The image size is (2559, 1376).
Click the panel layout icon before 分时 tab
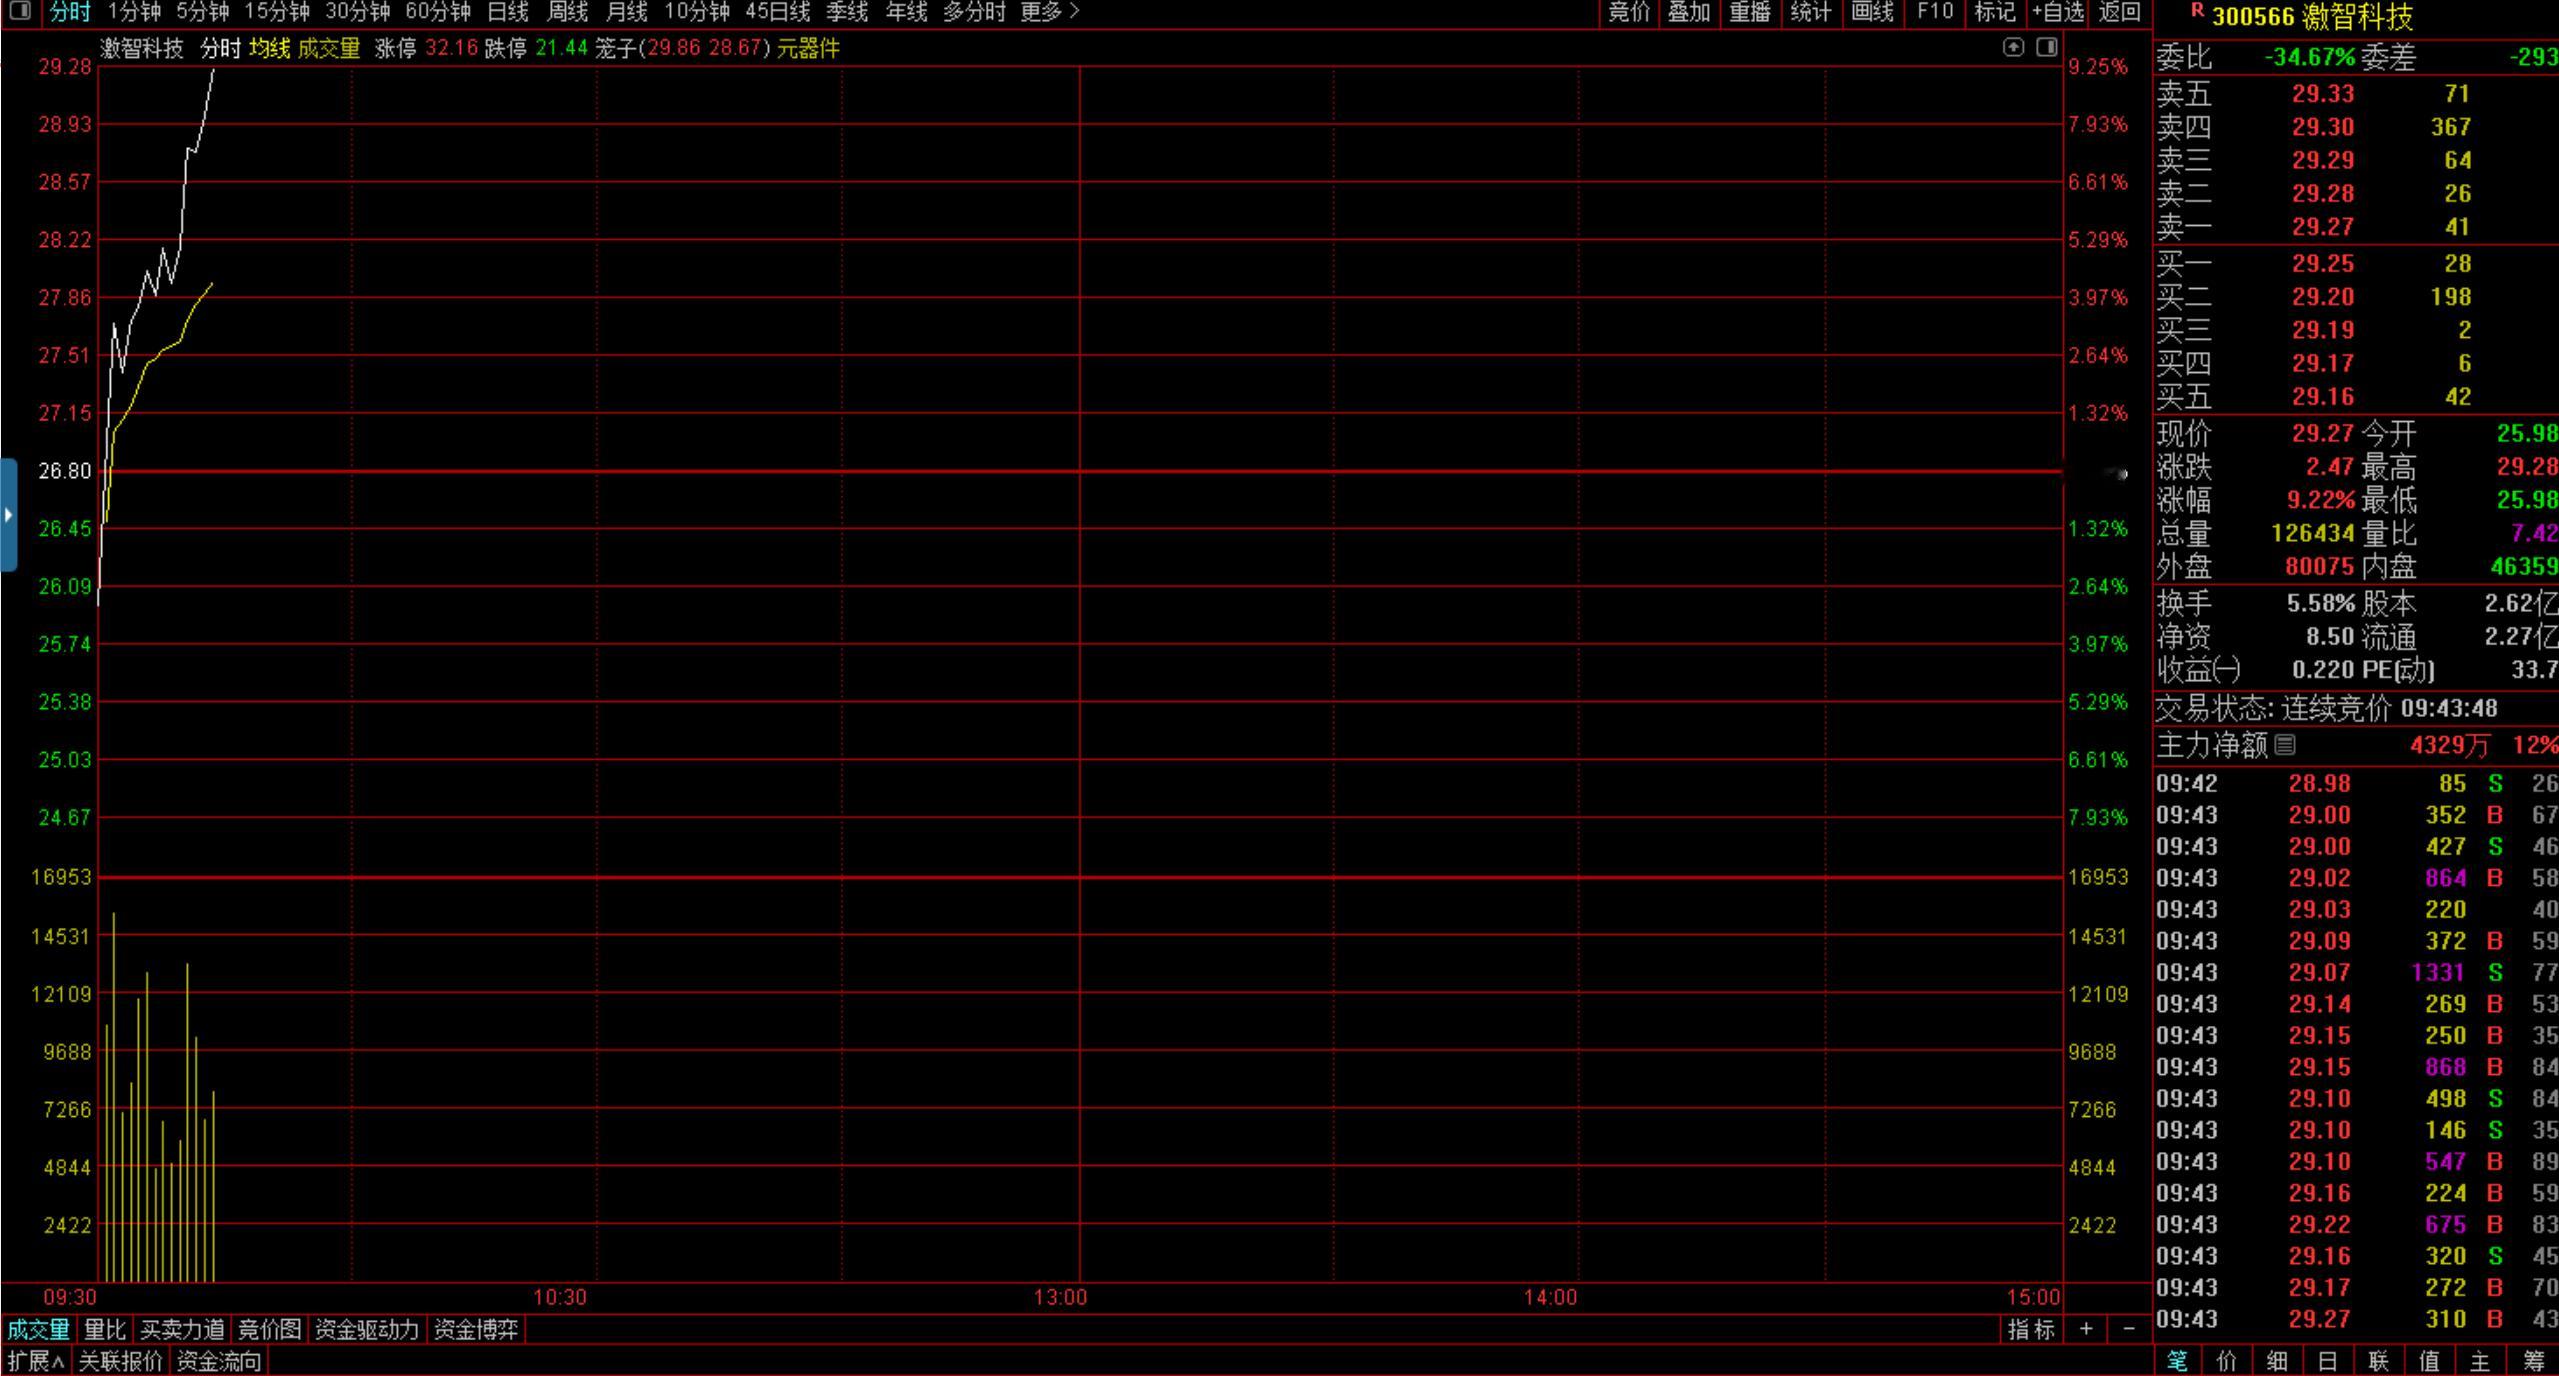coord(19,12)
